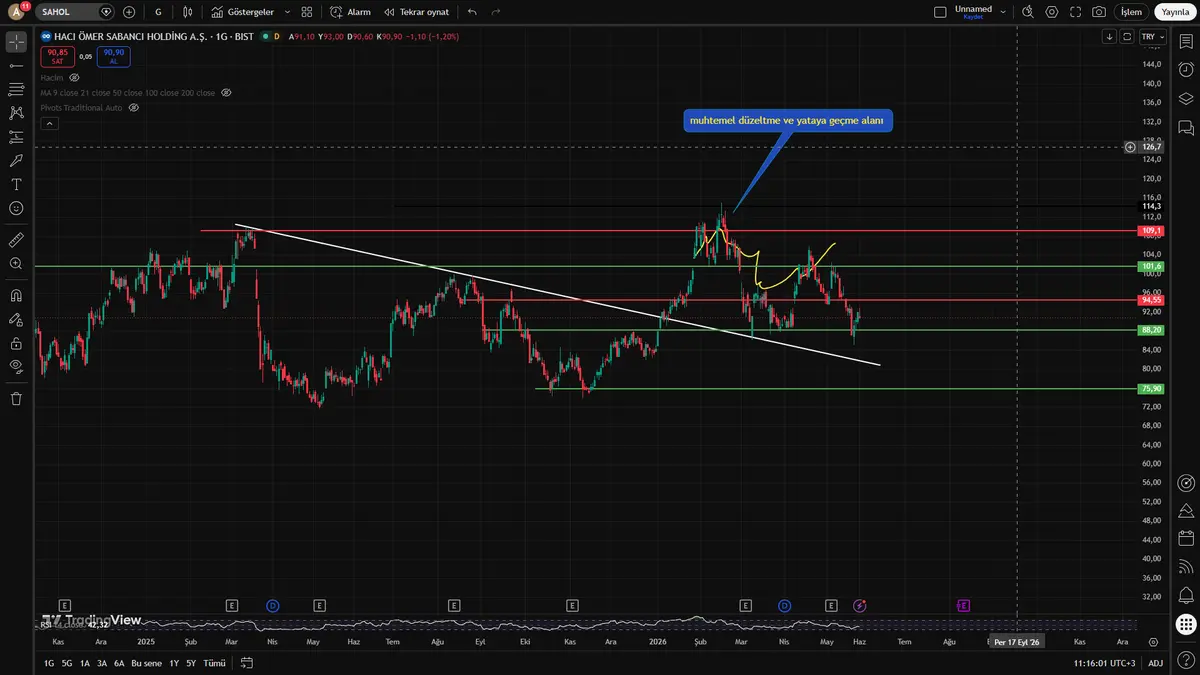Take a chart snapshot with camera icon
This screenshot has height=675, width=1200.
(1099, 12)
